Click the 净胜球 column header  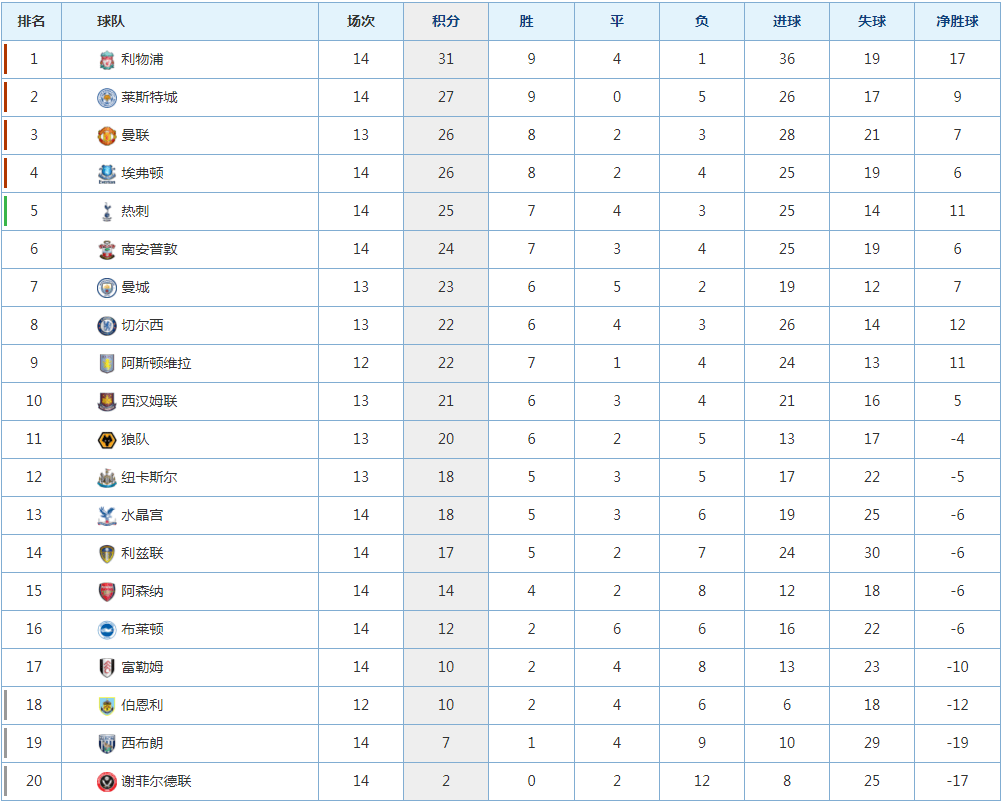coord(957,21)
